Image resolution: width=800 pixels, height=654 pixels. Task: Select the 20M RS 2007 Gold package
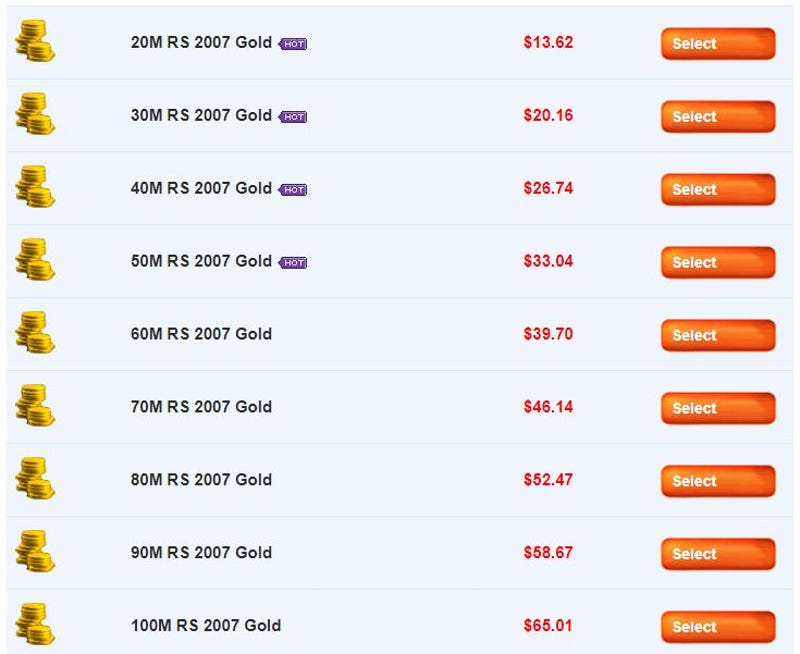click(x=718, y=44)
